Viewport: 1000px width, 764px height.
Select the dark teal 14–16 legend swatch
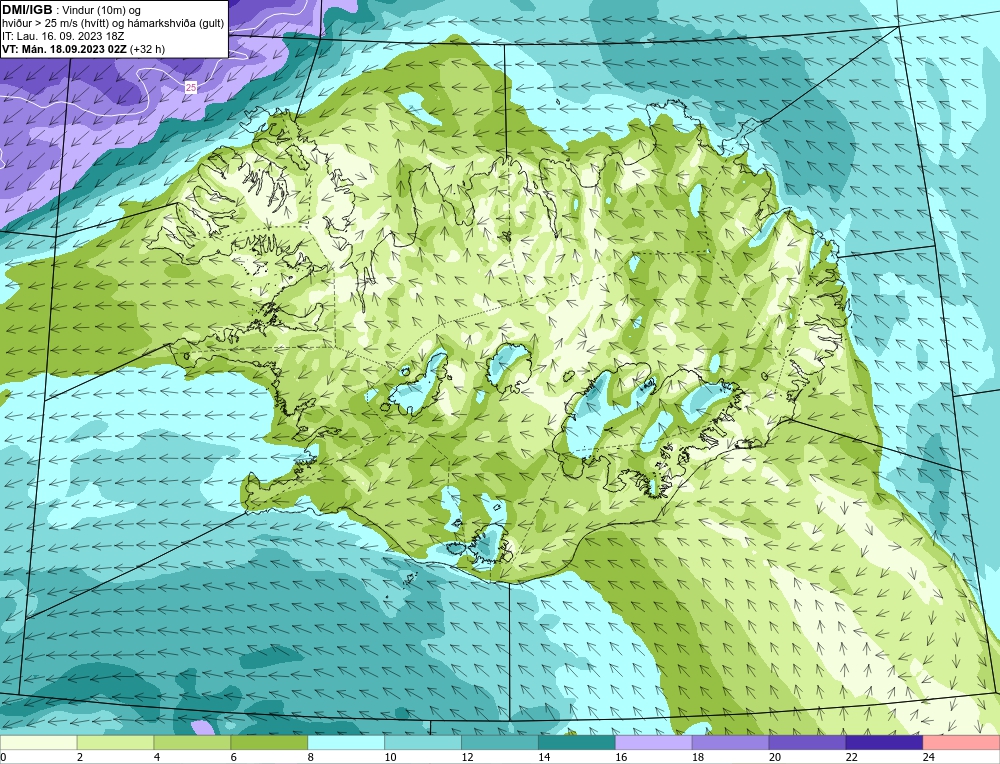tap(577, 743)
